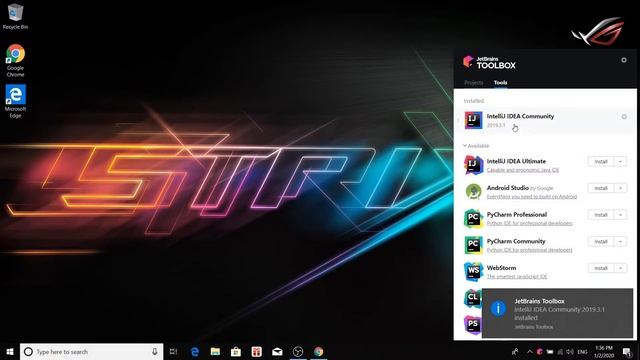Install PyCharm Professional
Viewport: 640px width, 360px height.
point(601,215)
